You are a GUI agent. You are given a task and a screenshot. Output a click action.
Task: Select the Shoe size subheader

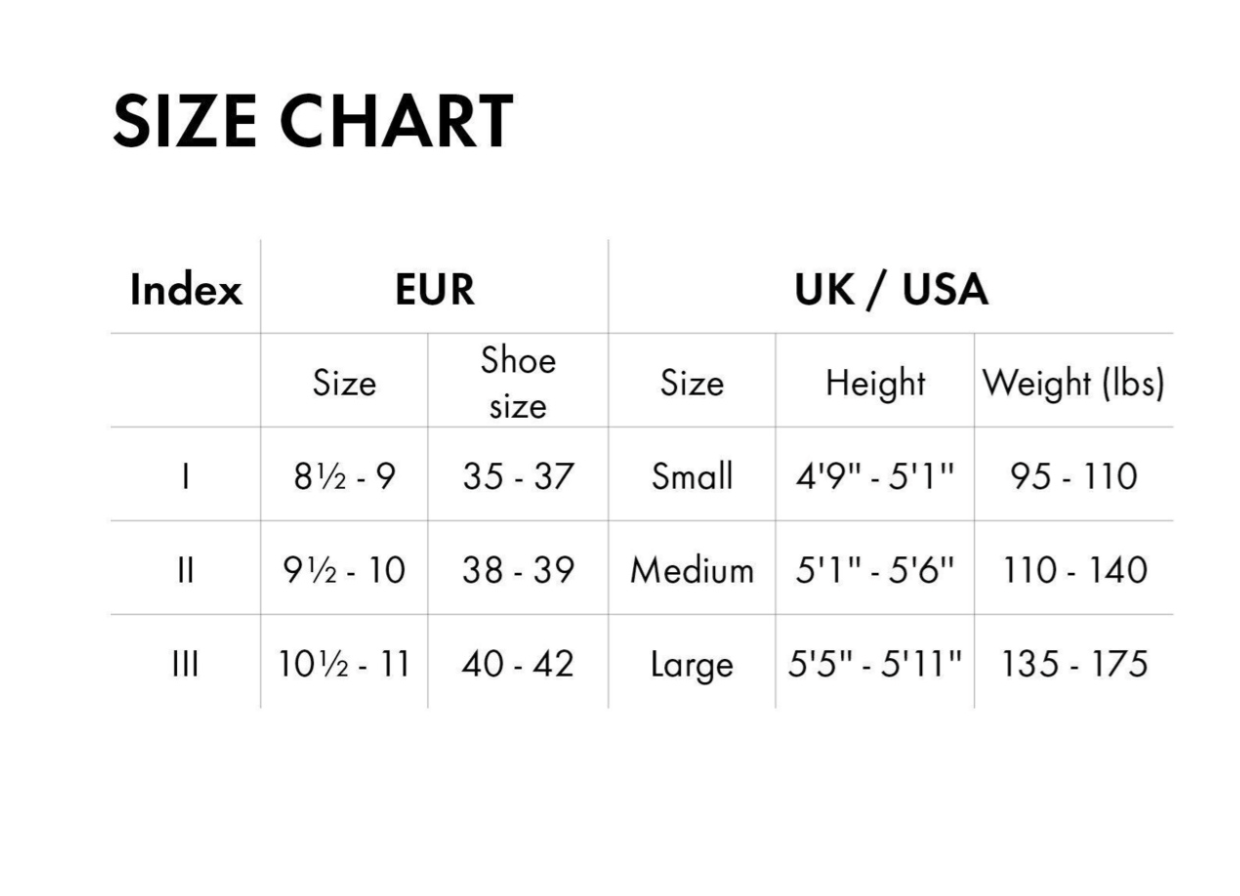[518, 382]
